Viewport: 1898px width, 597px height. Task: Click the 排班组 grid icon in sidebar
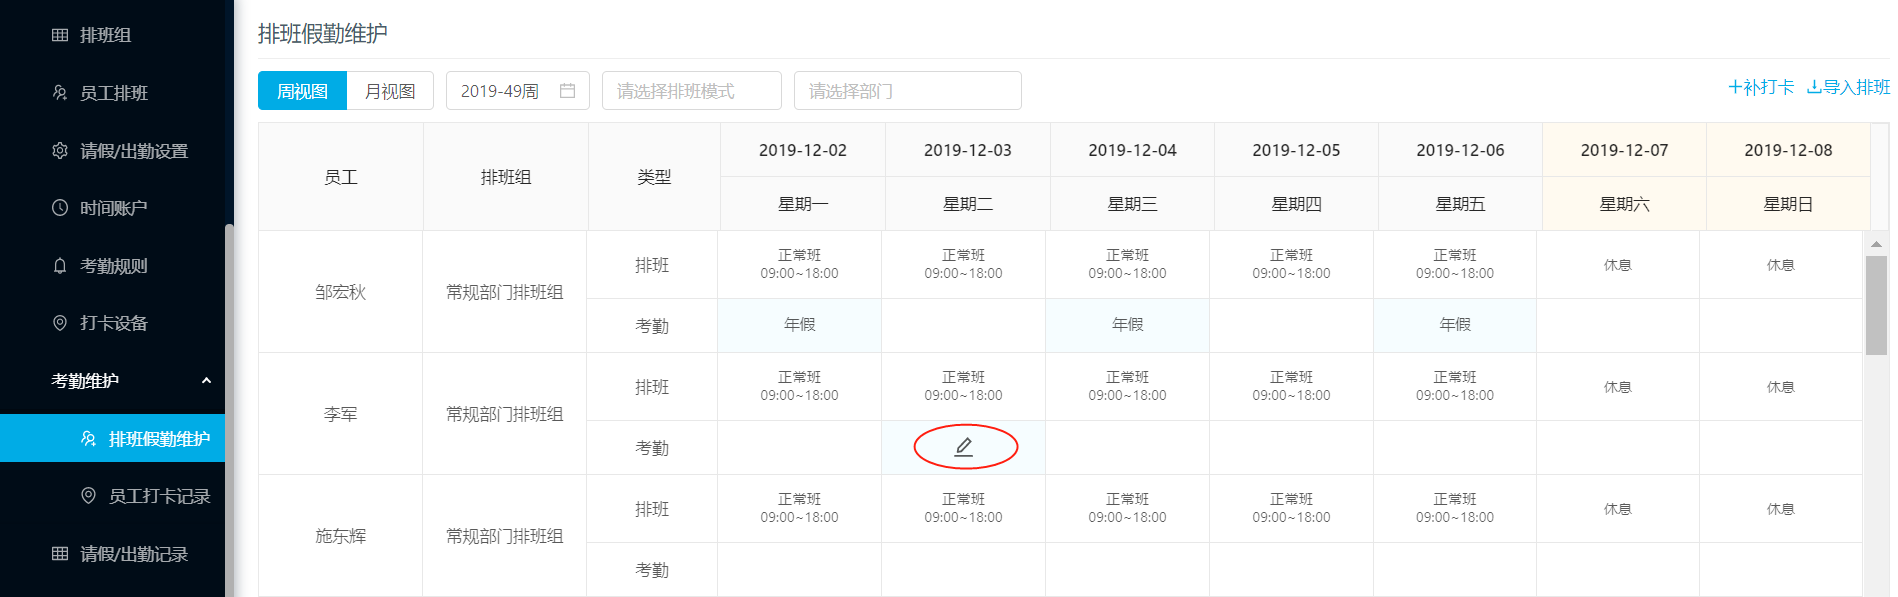60,35
